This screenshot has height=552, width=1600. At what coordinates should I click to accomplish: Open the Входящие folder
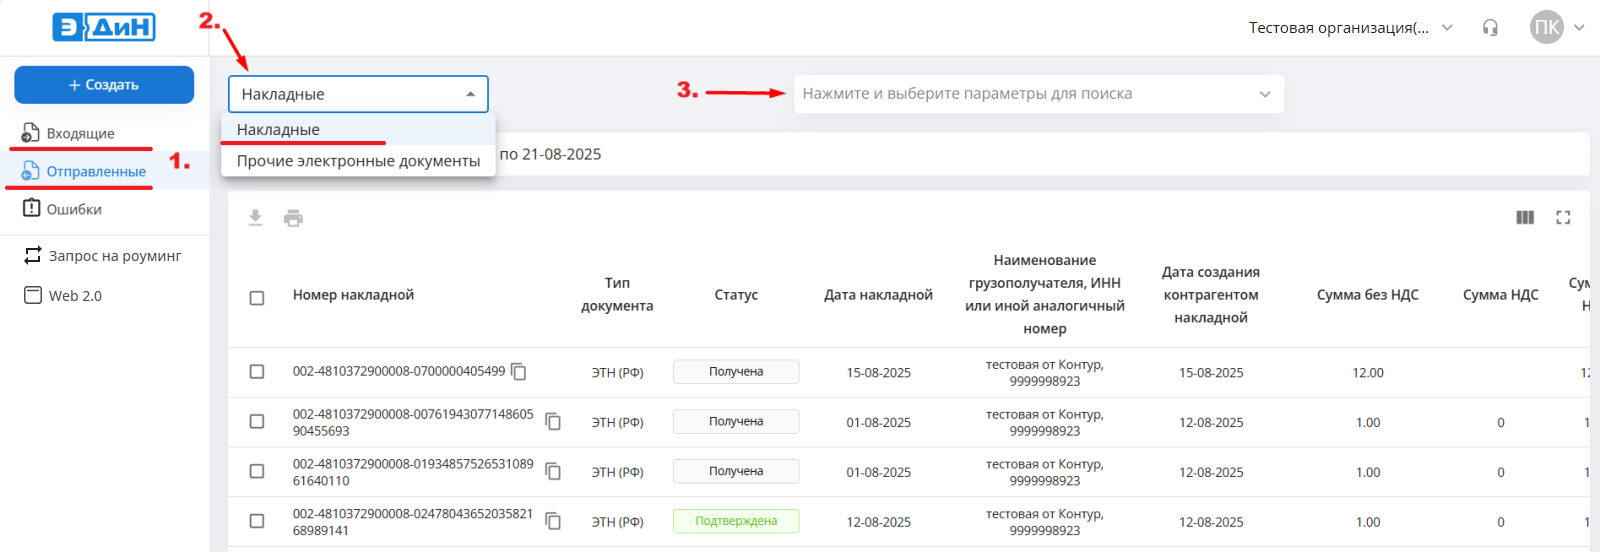pos(80,133)
